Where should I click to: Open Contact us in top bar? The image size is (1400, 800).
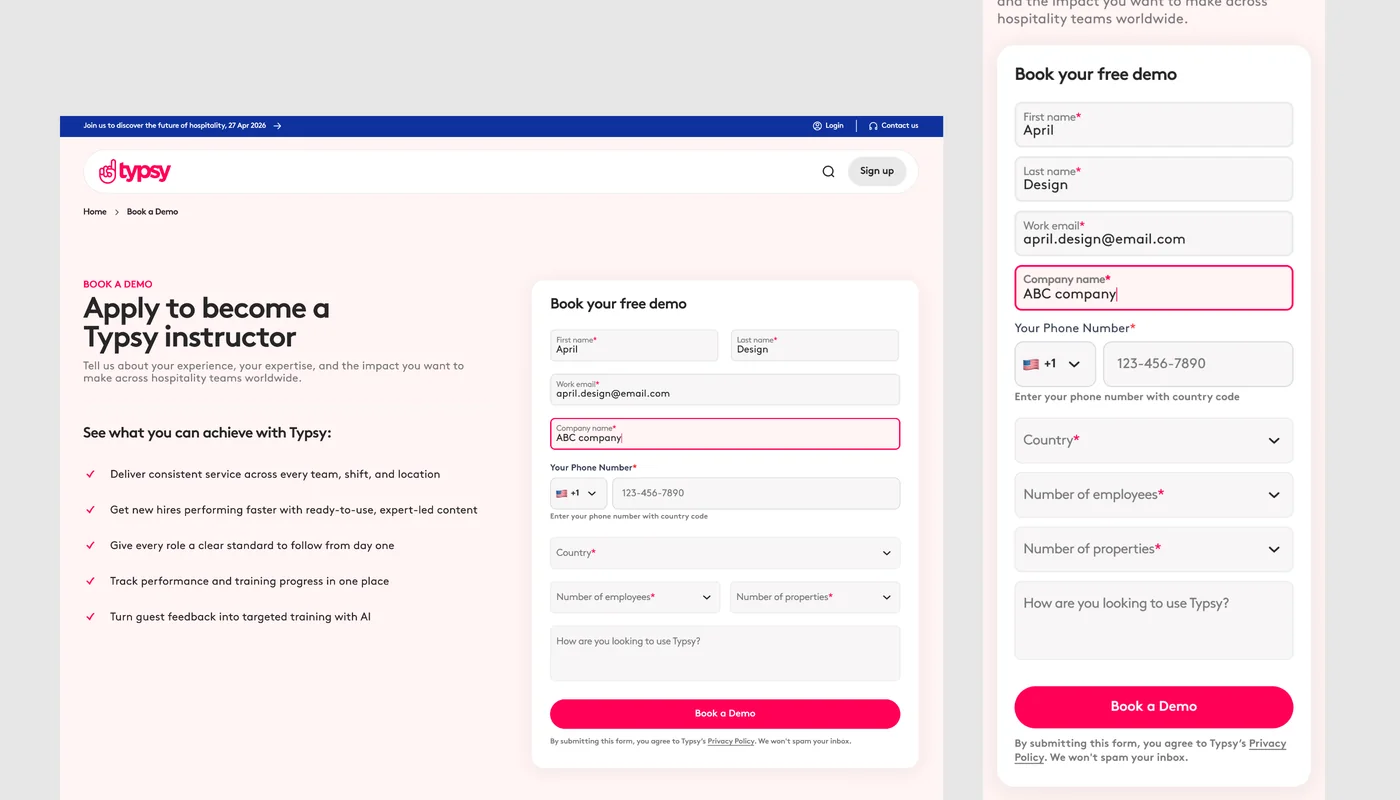(x=893, y=126)
